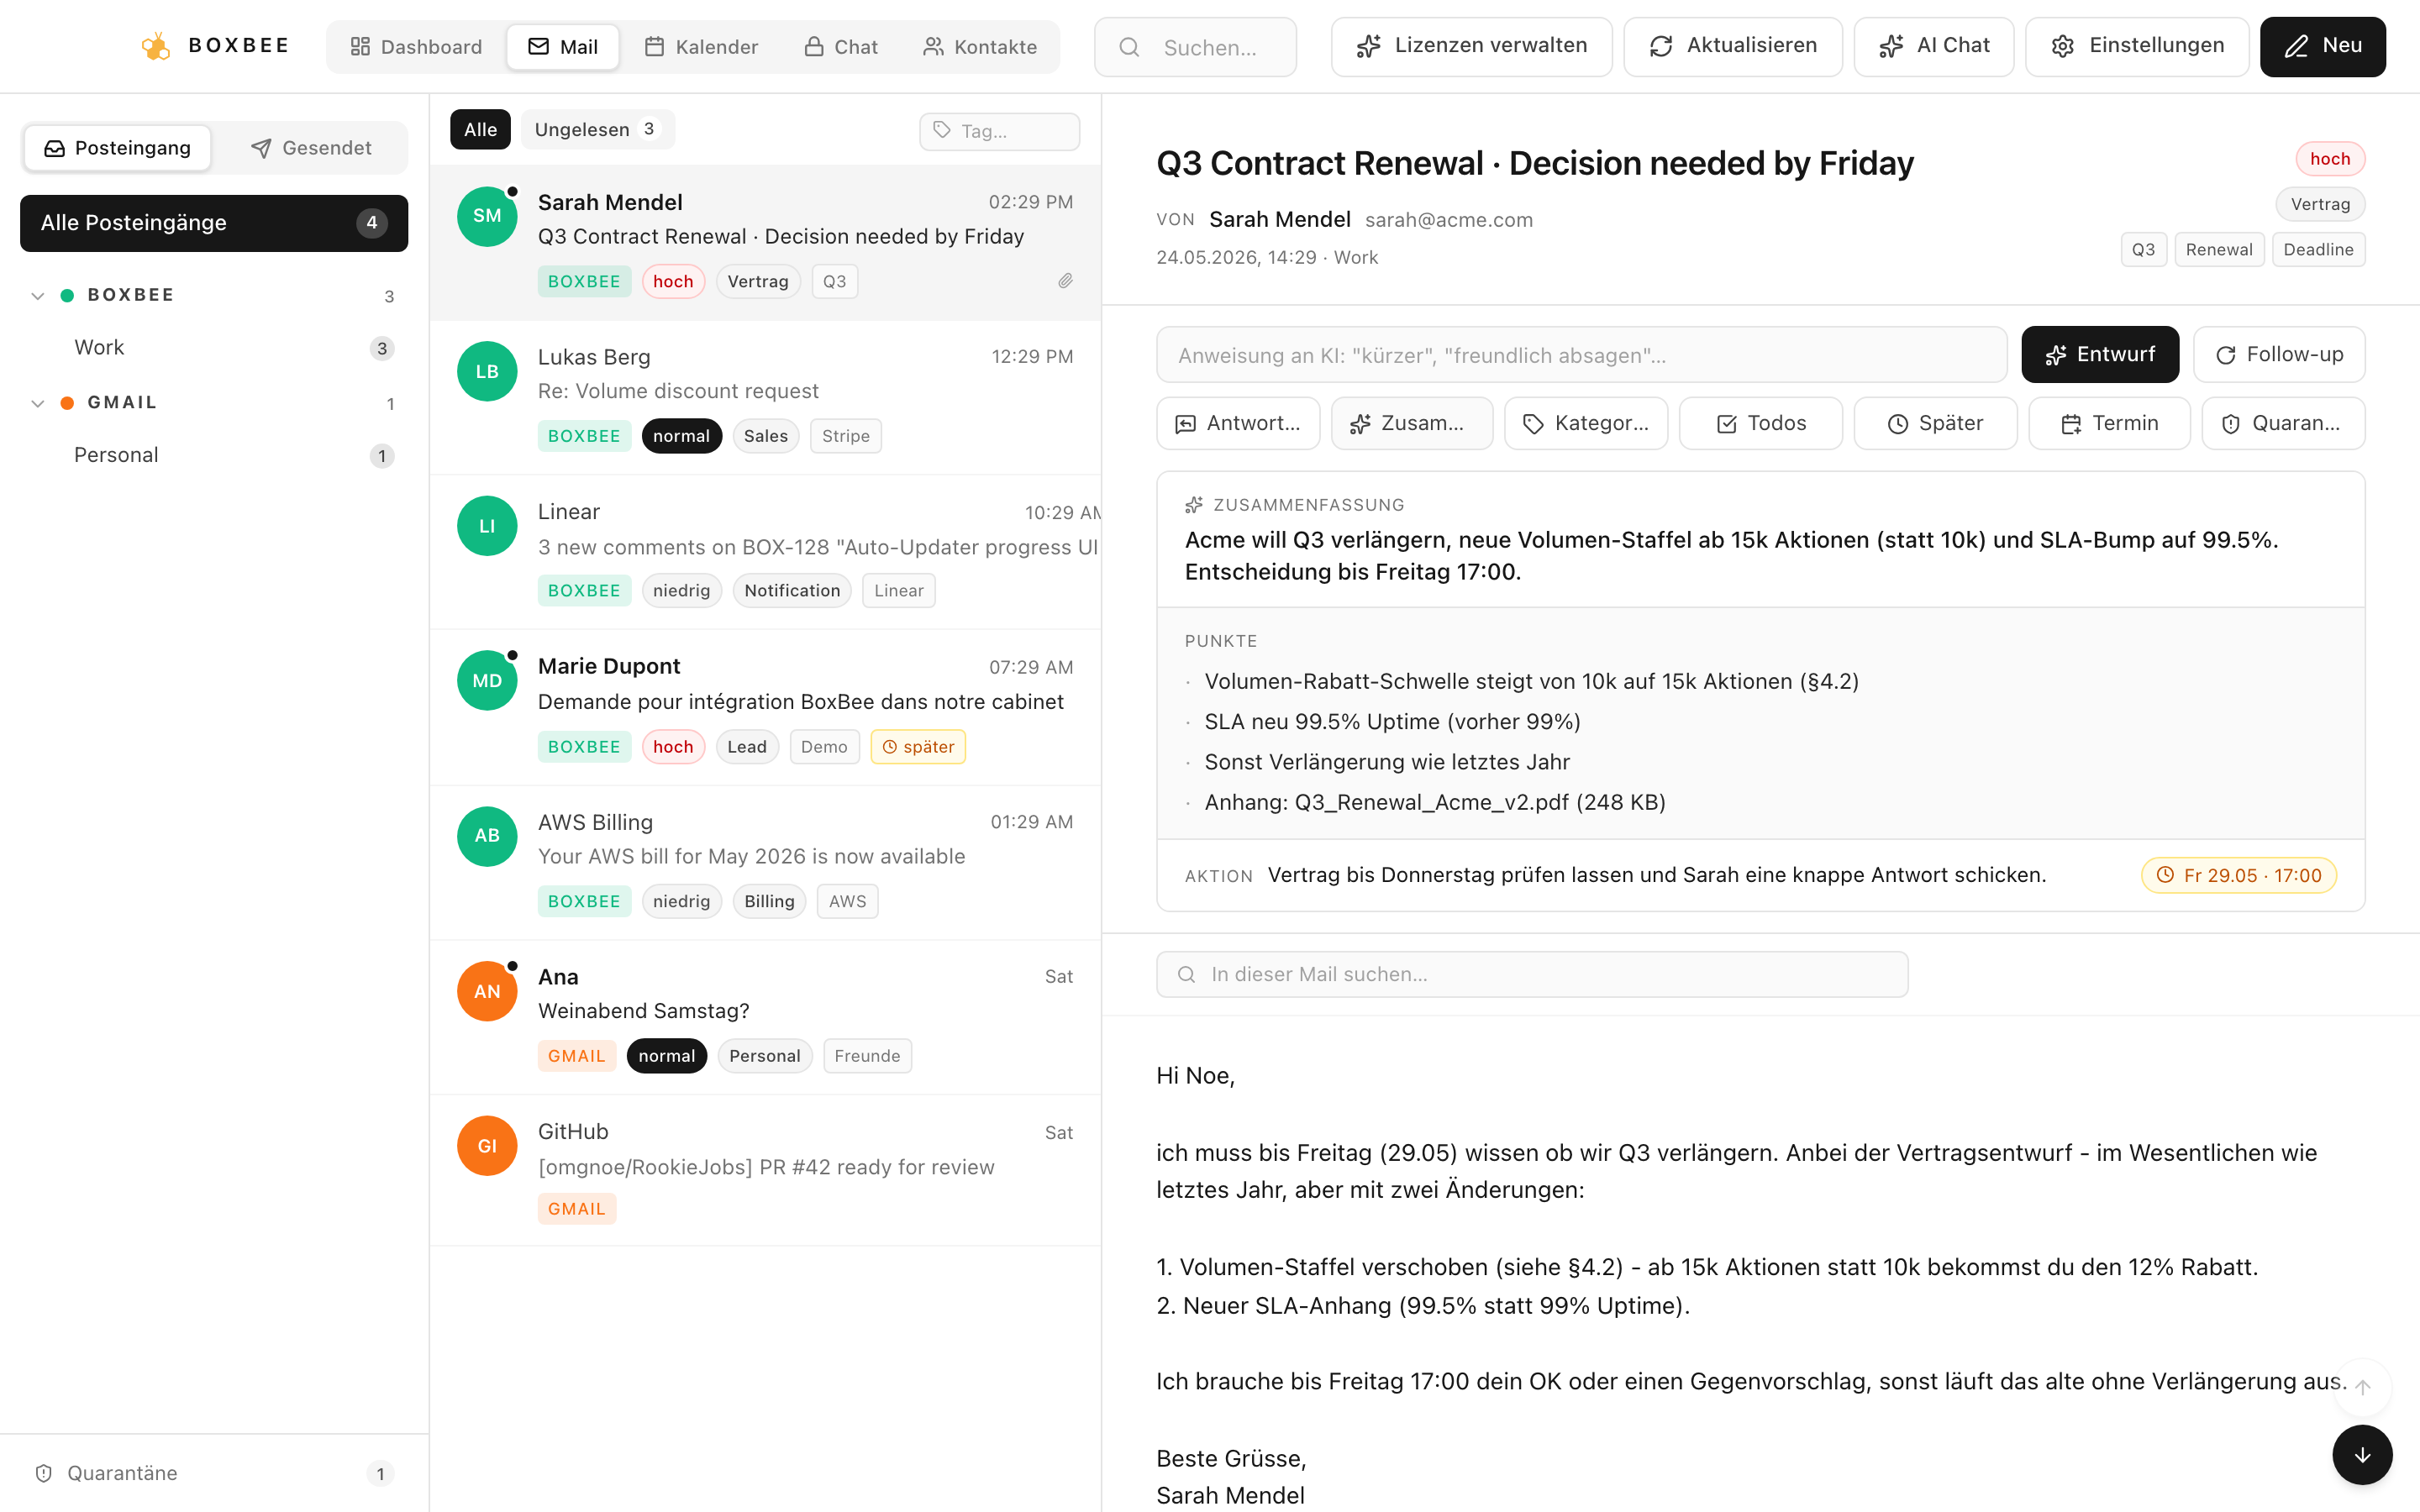Click the hoch tag on Sarah Mendel mail
The height and width of the screenshot is (1512, 2420).
click(673, 282)
